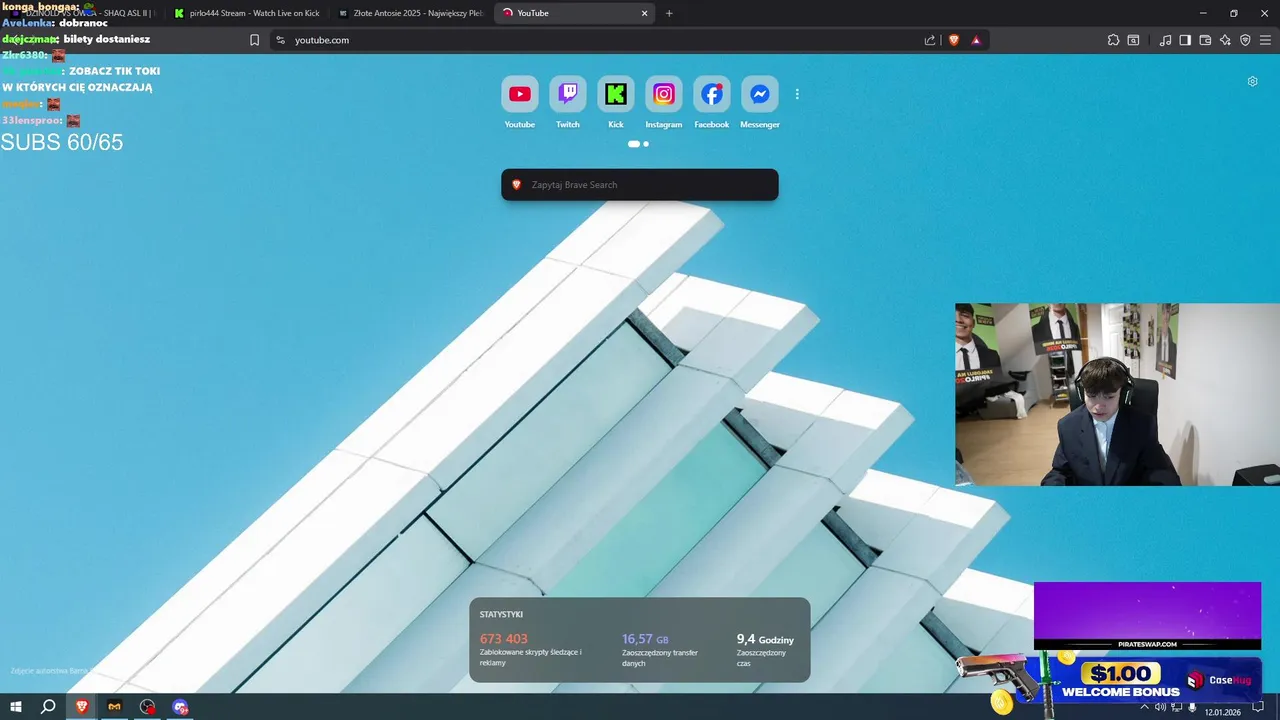Open the Instagram shortcut tile
Image resolution: width=1280 pixels, height=720 pixels.
[664, 102]
